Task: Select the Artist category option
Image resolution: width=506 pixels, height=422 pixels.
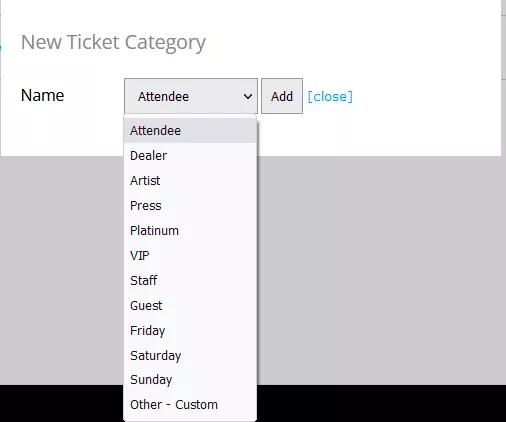Action: (x=190, y=181)
